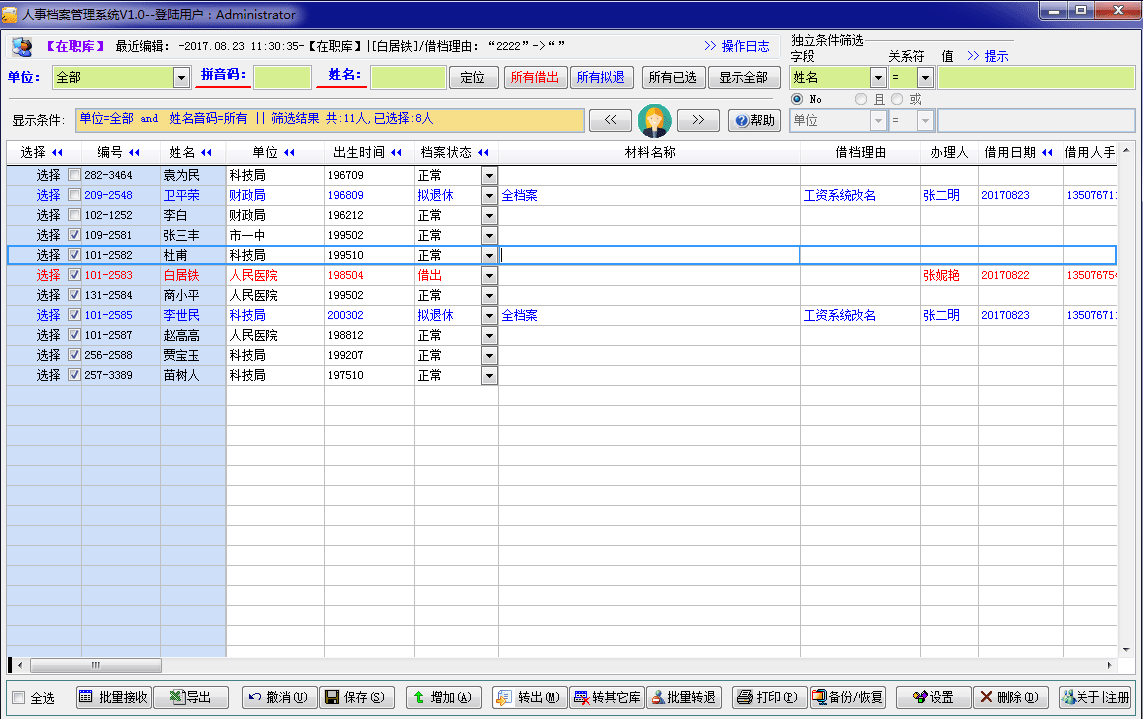Open 档案状态 dropdown for 杜甫 row
This screenshot has height=719, width=1143.
point(489,255)
